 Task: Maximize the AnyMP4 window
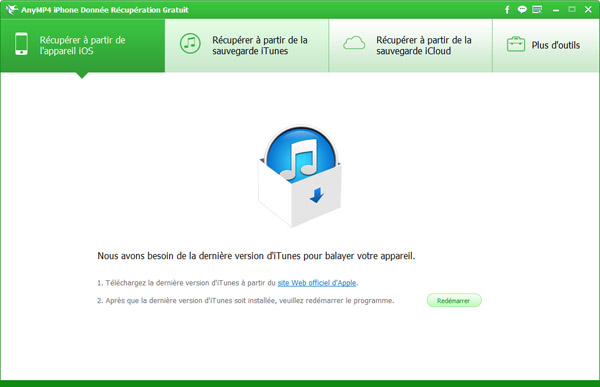(x=572, y=10)
